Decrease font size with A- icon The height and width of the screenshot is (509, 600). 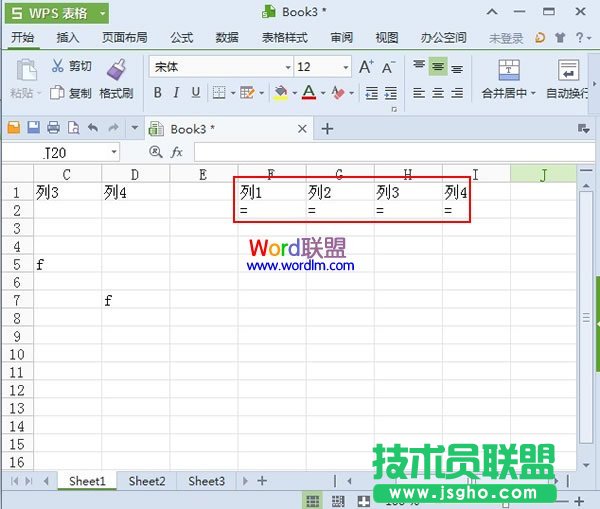(389, 67)
